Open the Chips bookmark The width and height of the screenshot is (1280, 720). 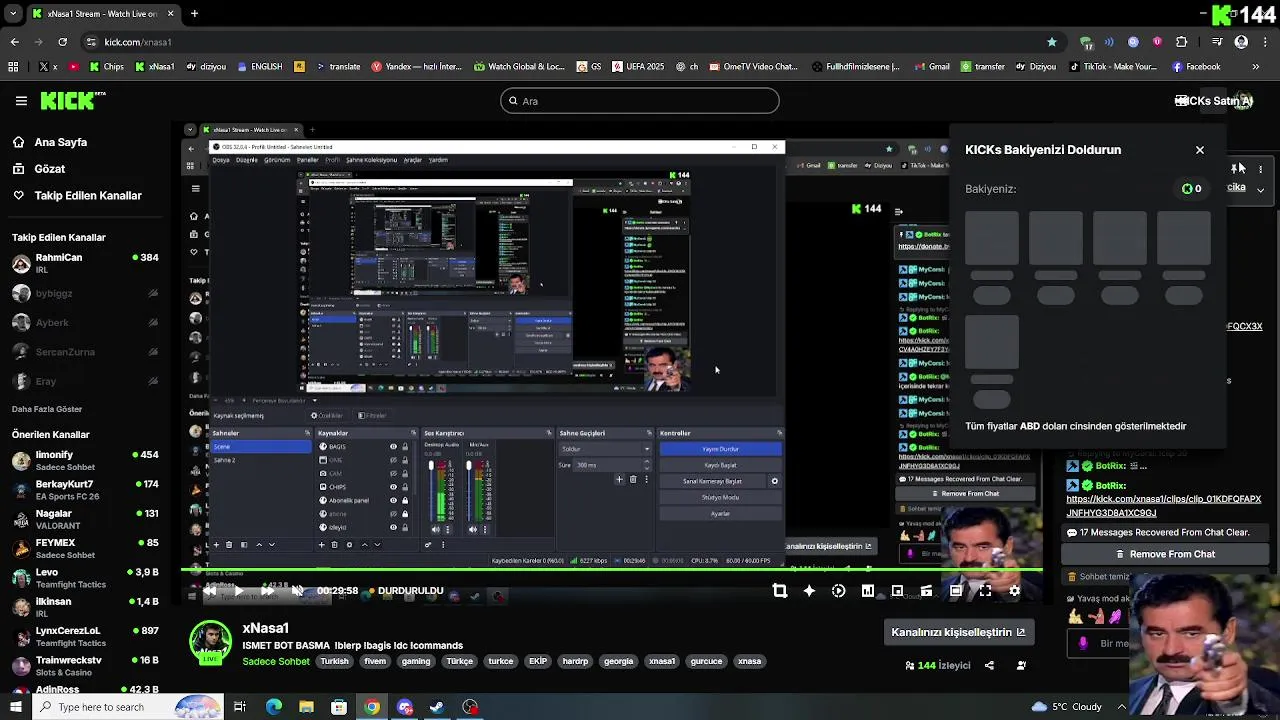click(106, 67)
